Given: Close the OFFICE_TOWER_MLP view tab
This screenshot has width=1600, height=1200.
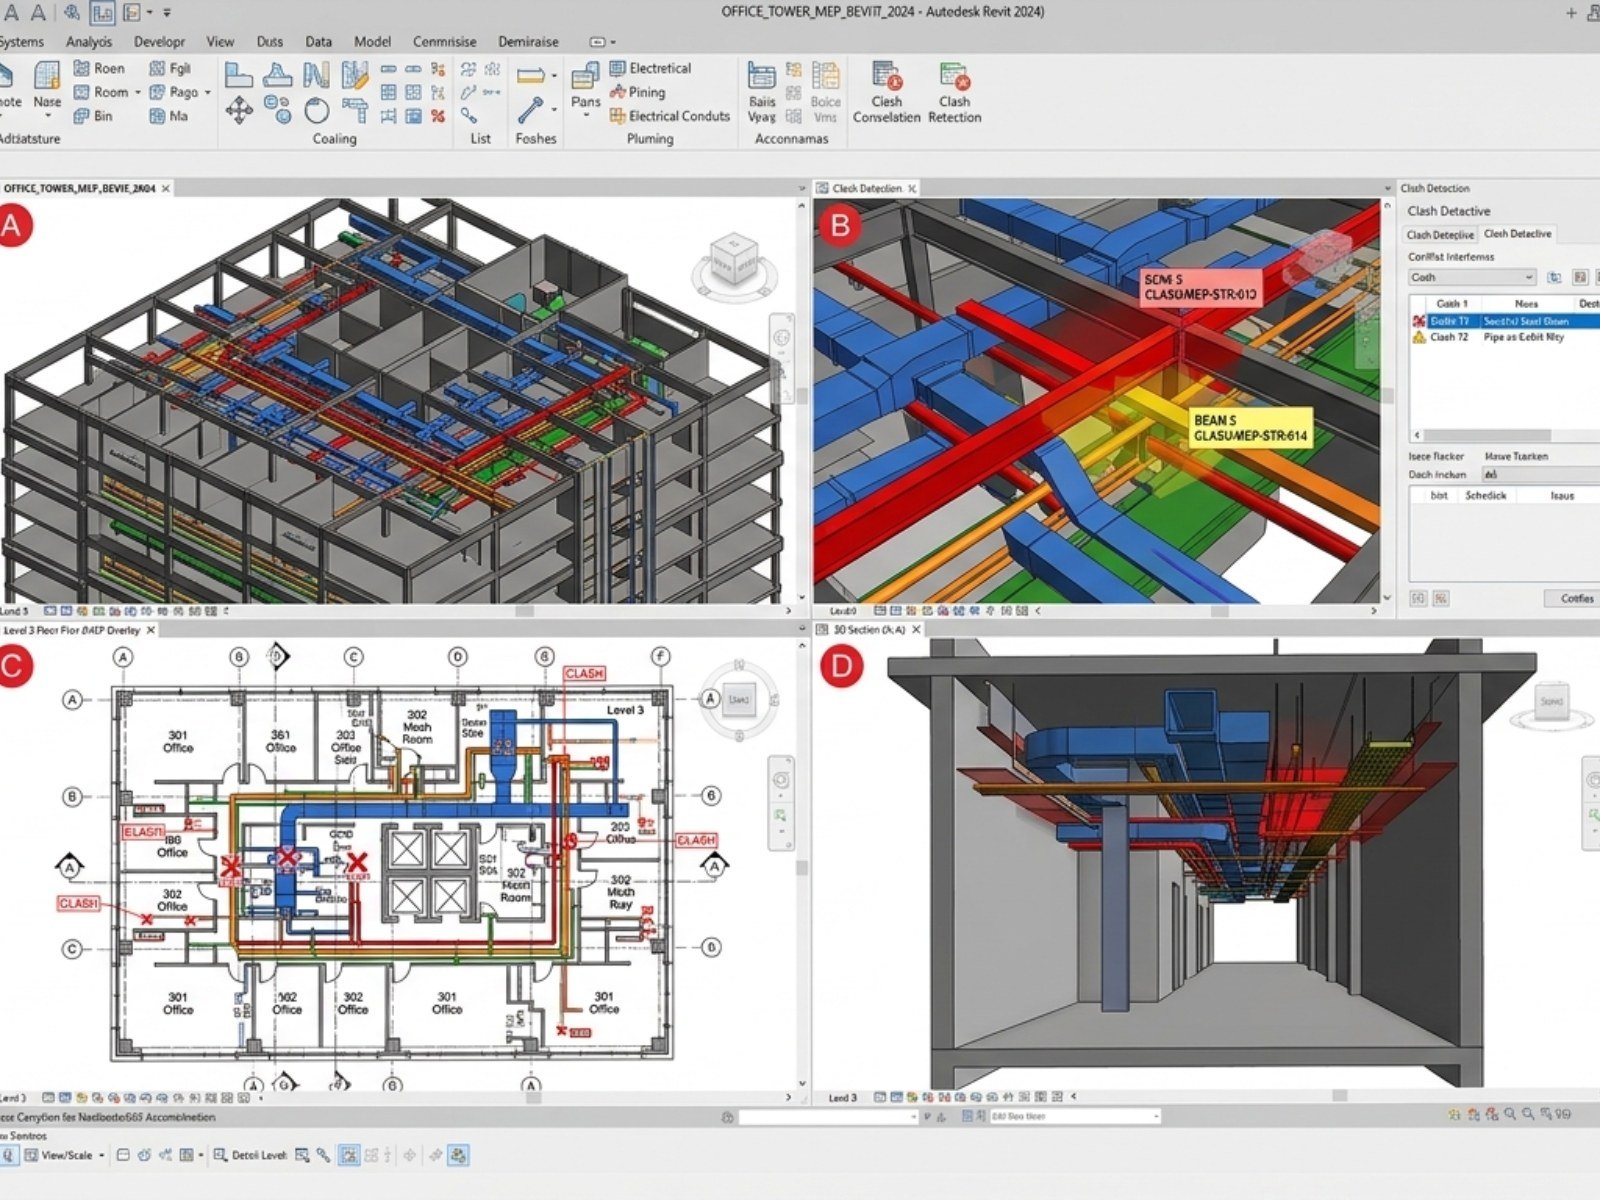Looking at the screenshot, I should [x=166, y=188].
